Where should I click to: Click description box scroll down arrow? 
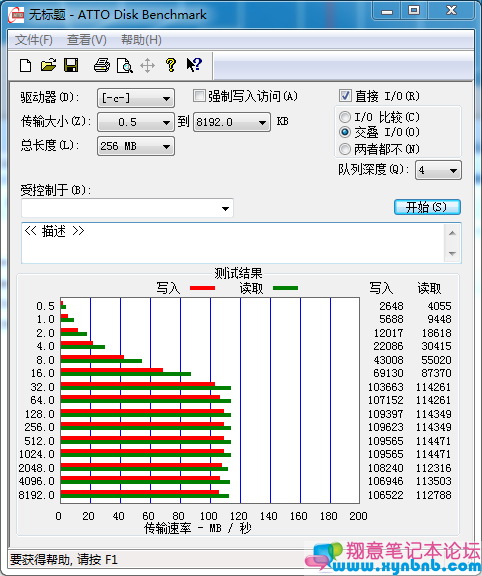point(453,253)
